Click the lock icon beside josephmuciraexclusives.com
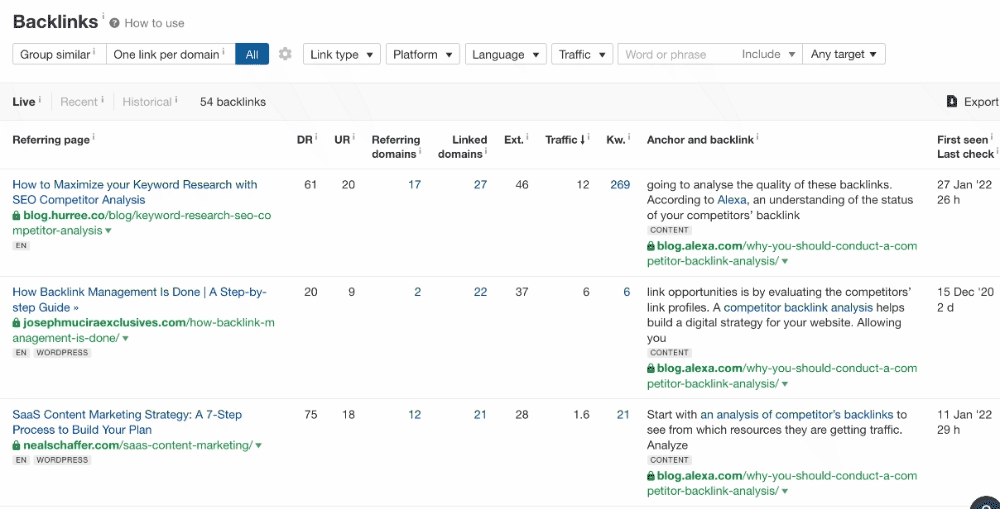Screen dimensions: 1000x509 (x=16, y=323)
